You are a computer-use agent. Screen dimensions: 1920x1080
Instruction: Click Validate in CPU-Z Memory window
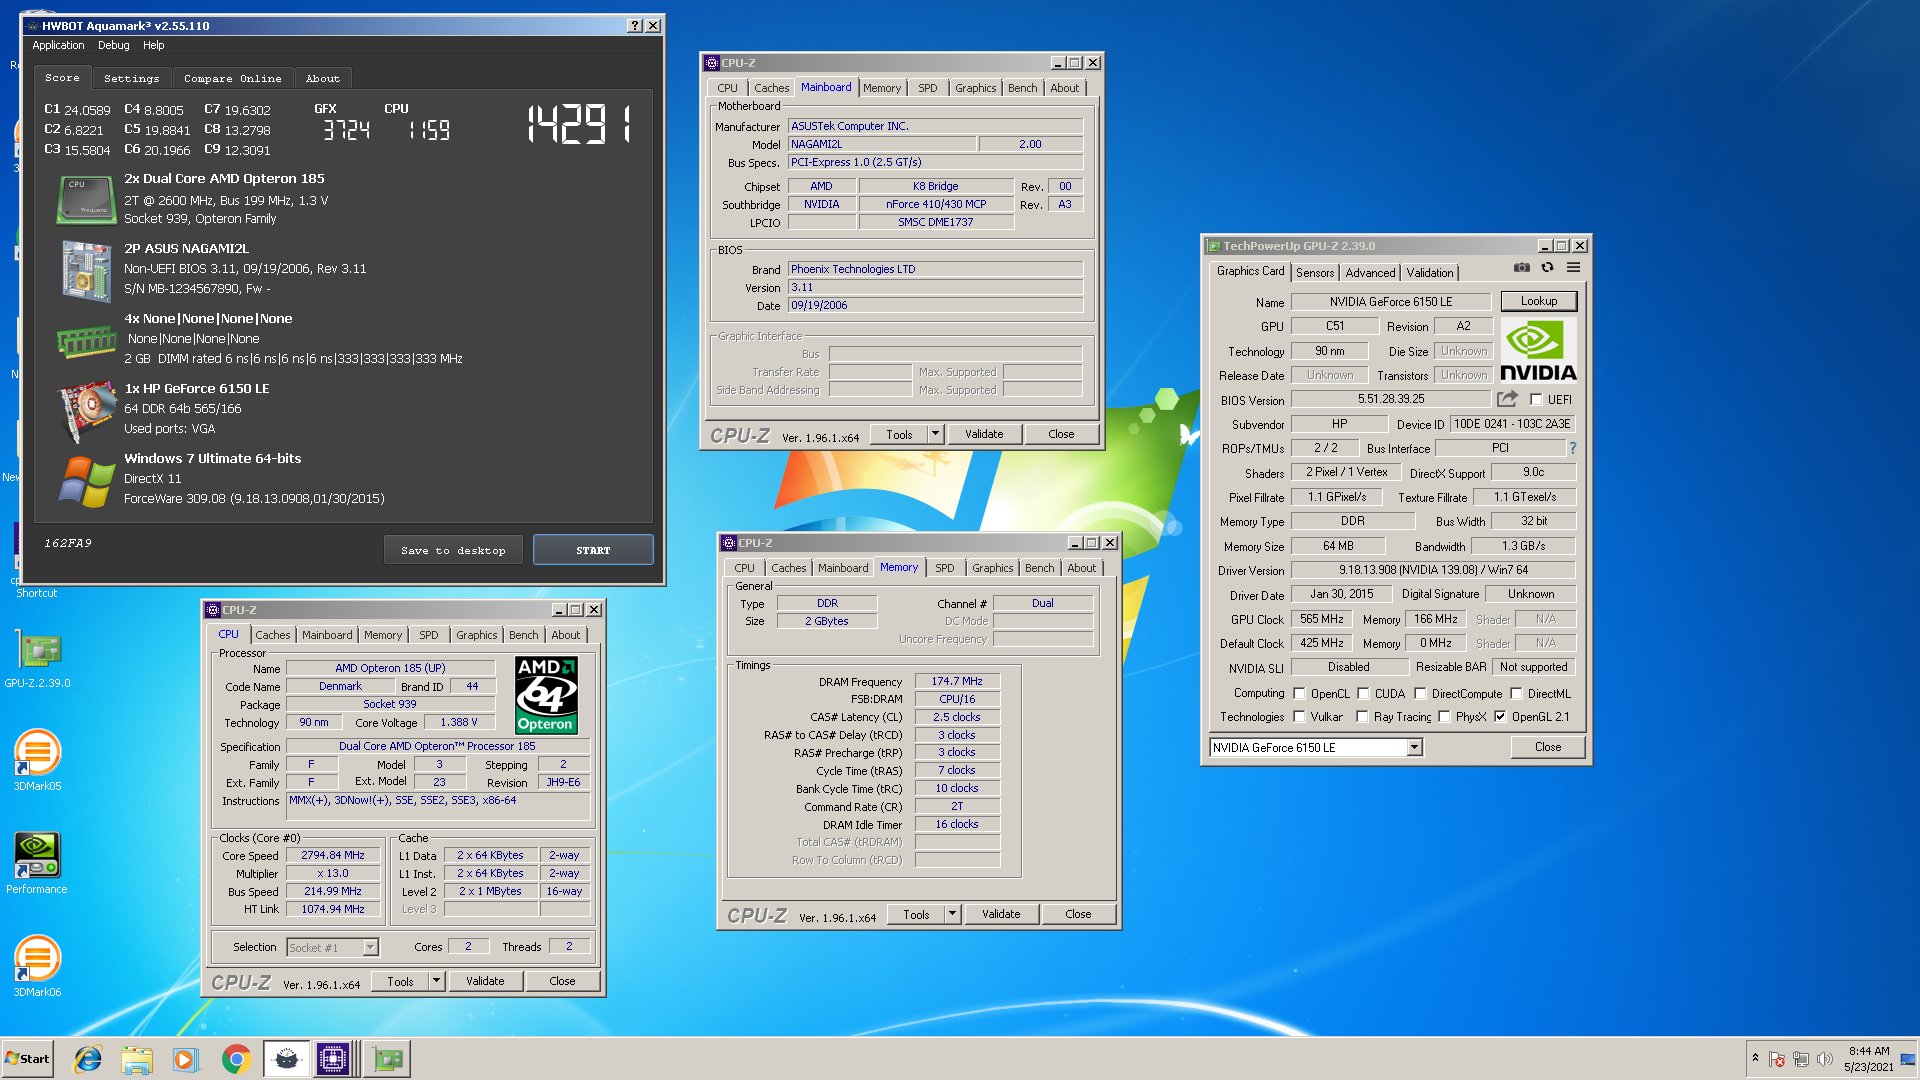point(1001,914)
